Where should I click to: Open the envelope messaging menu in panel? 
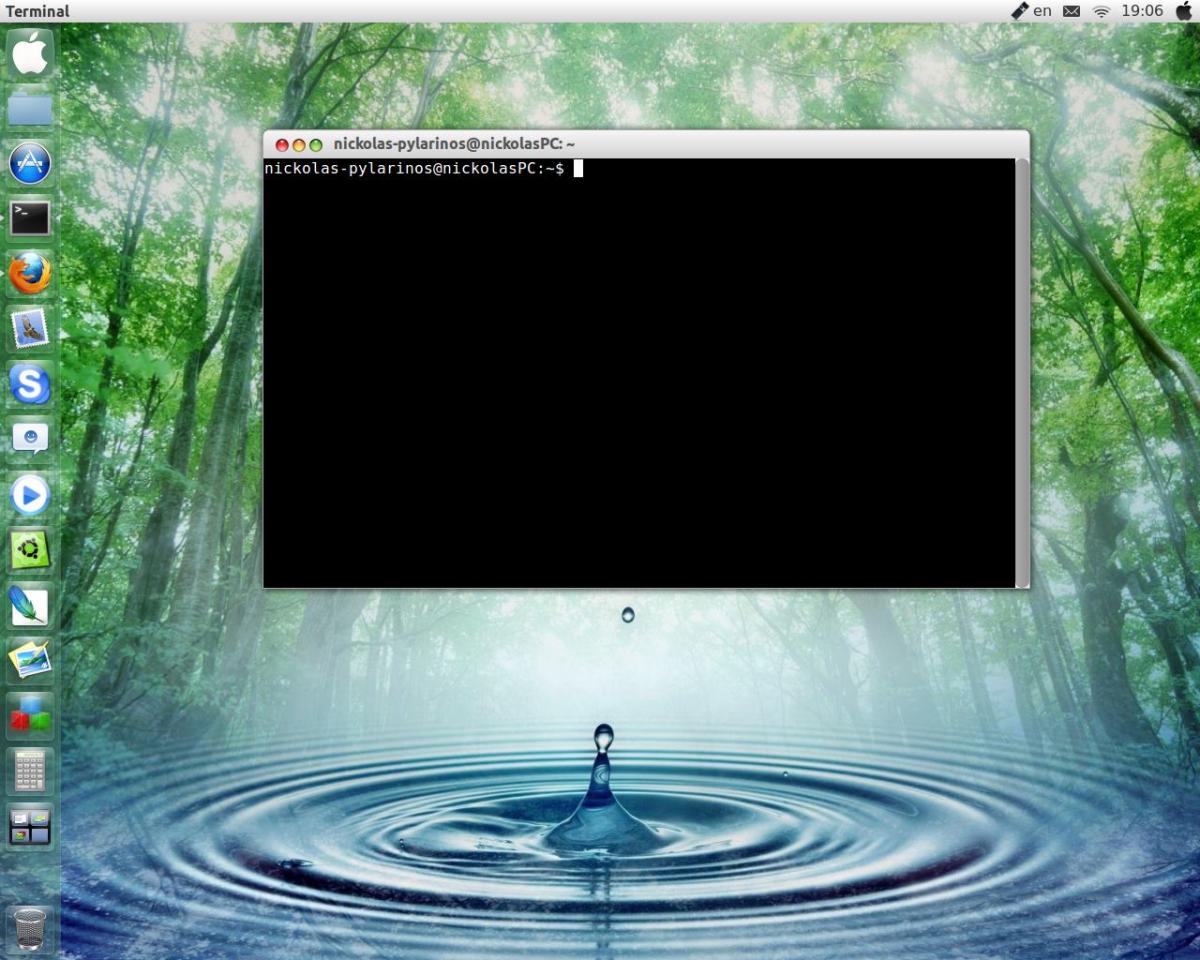(1071, 11)
